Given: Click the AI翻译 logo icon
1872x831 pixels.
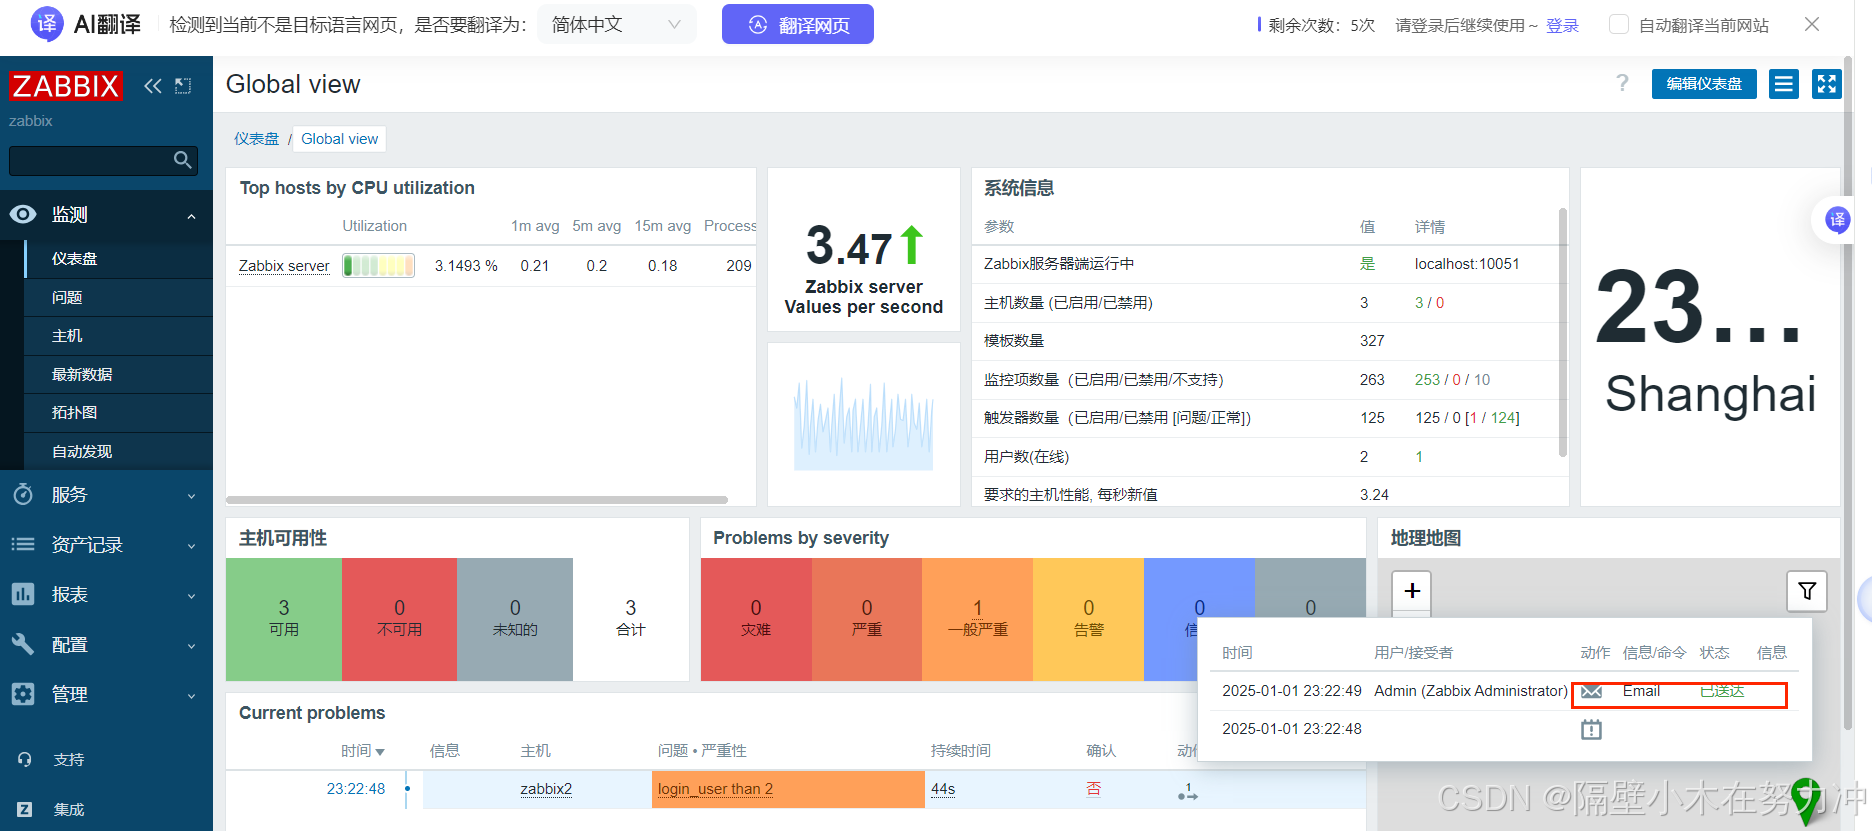Looking at the screenshot, I should [x=47, y=24].
